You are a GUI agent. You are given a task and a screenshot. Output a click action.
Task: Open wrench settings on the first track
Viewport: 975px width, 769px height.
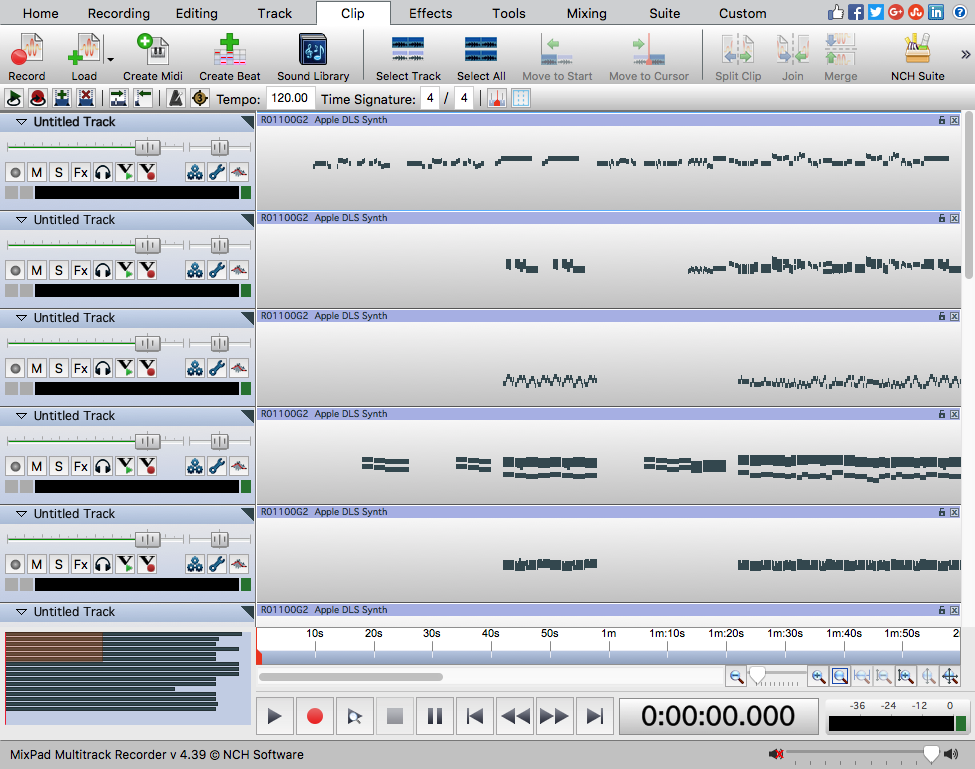tap(216, 172)
